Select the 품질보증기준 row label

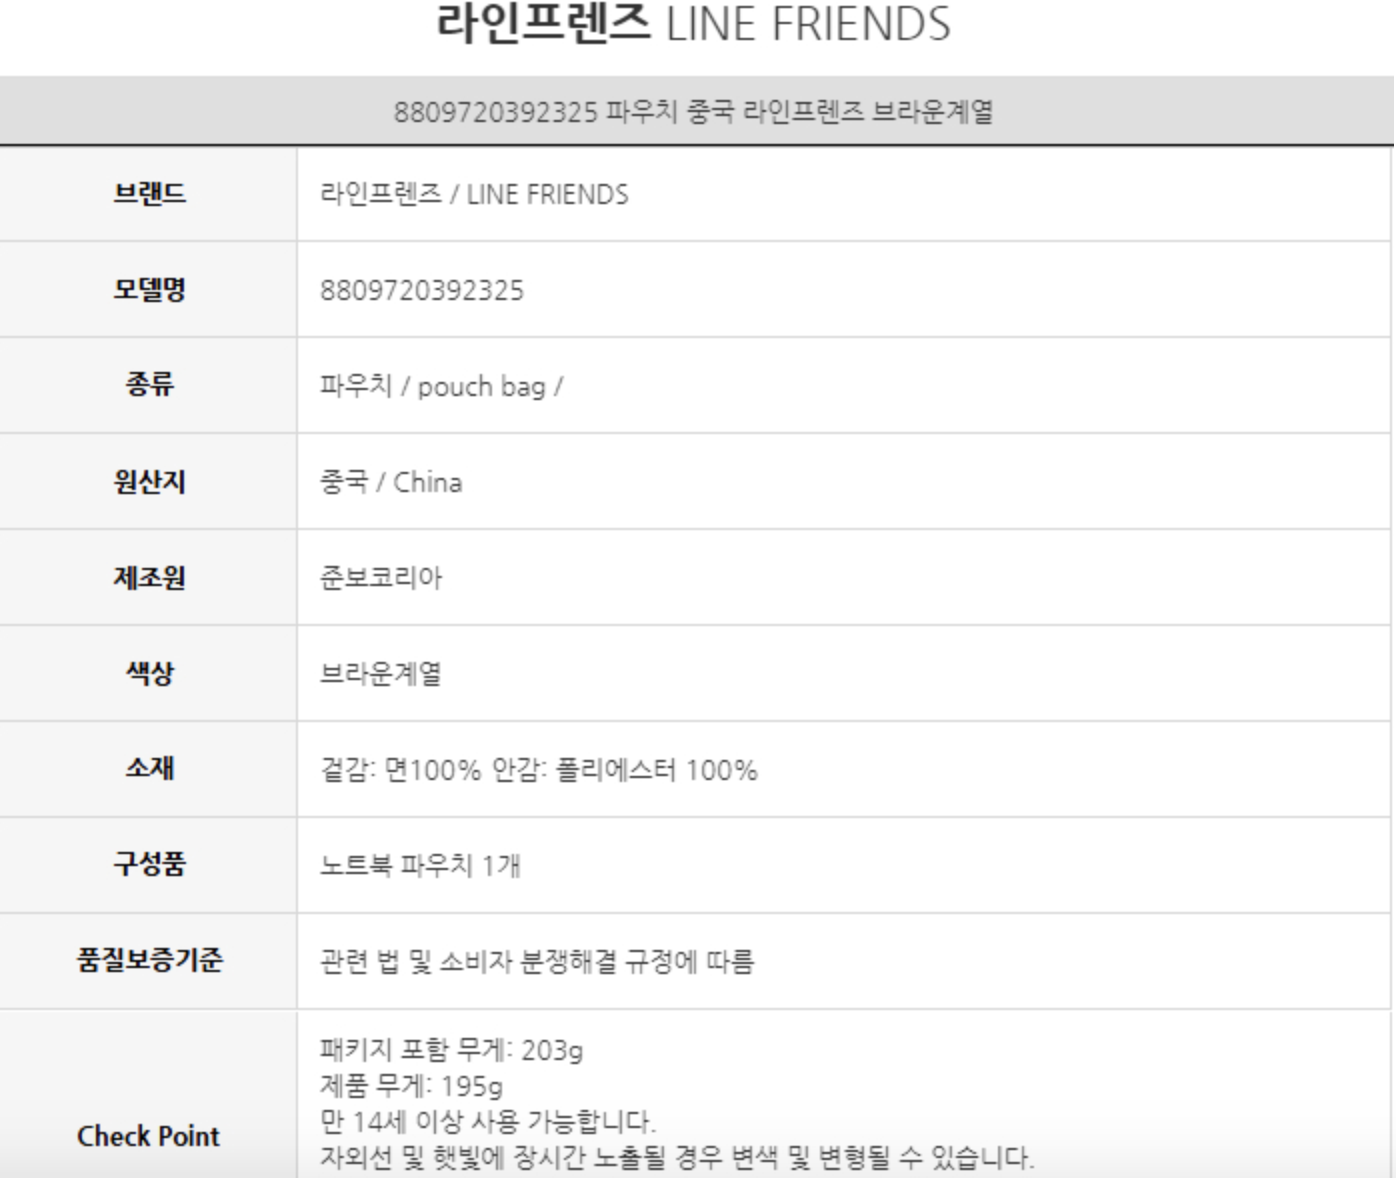(x=149, y=960)
